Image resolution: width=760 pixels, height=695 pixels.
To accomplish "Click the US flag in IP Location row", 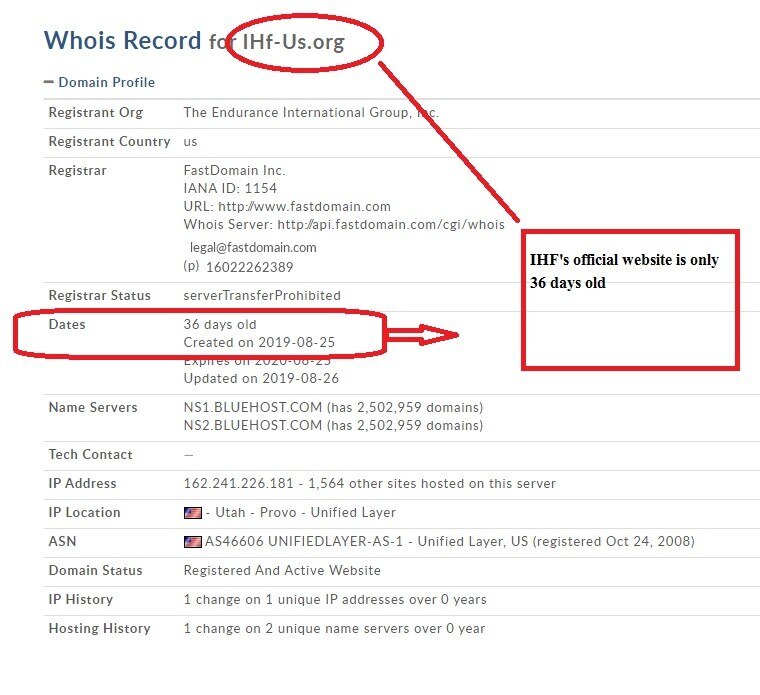I will pyautogui.click(x=192, y=512).
